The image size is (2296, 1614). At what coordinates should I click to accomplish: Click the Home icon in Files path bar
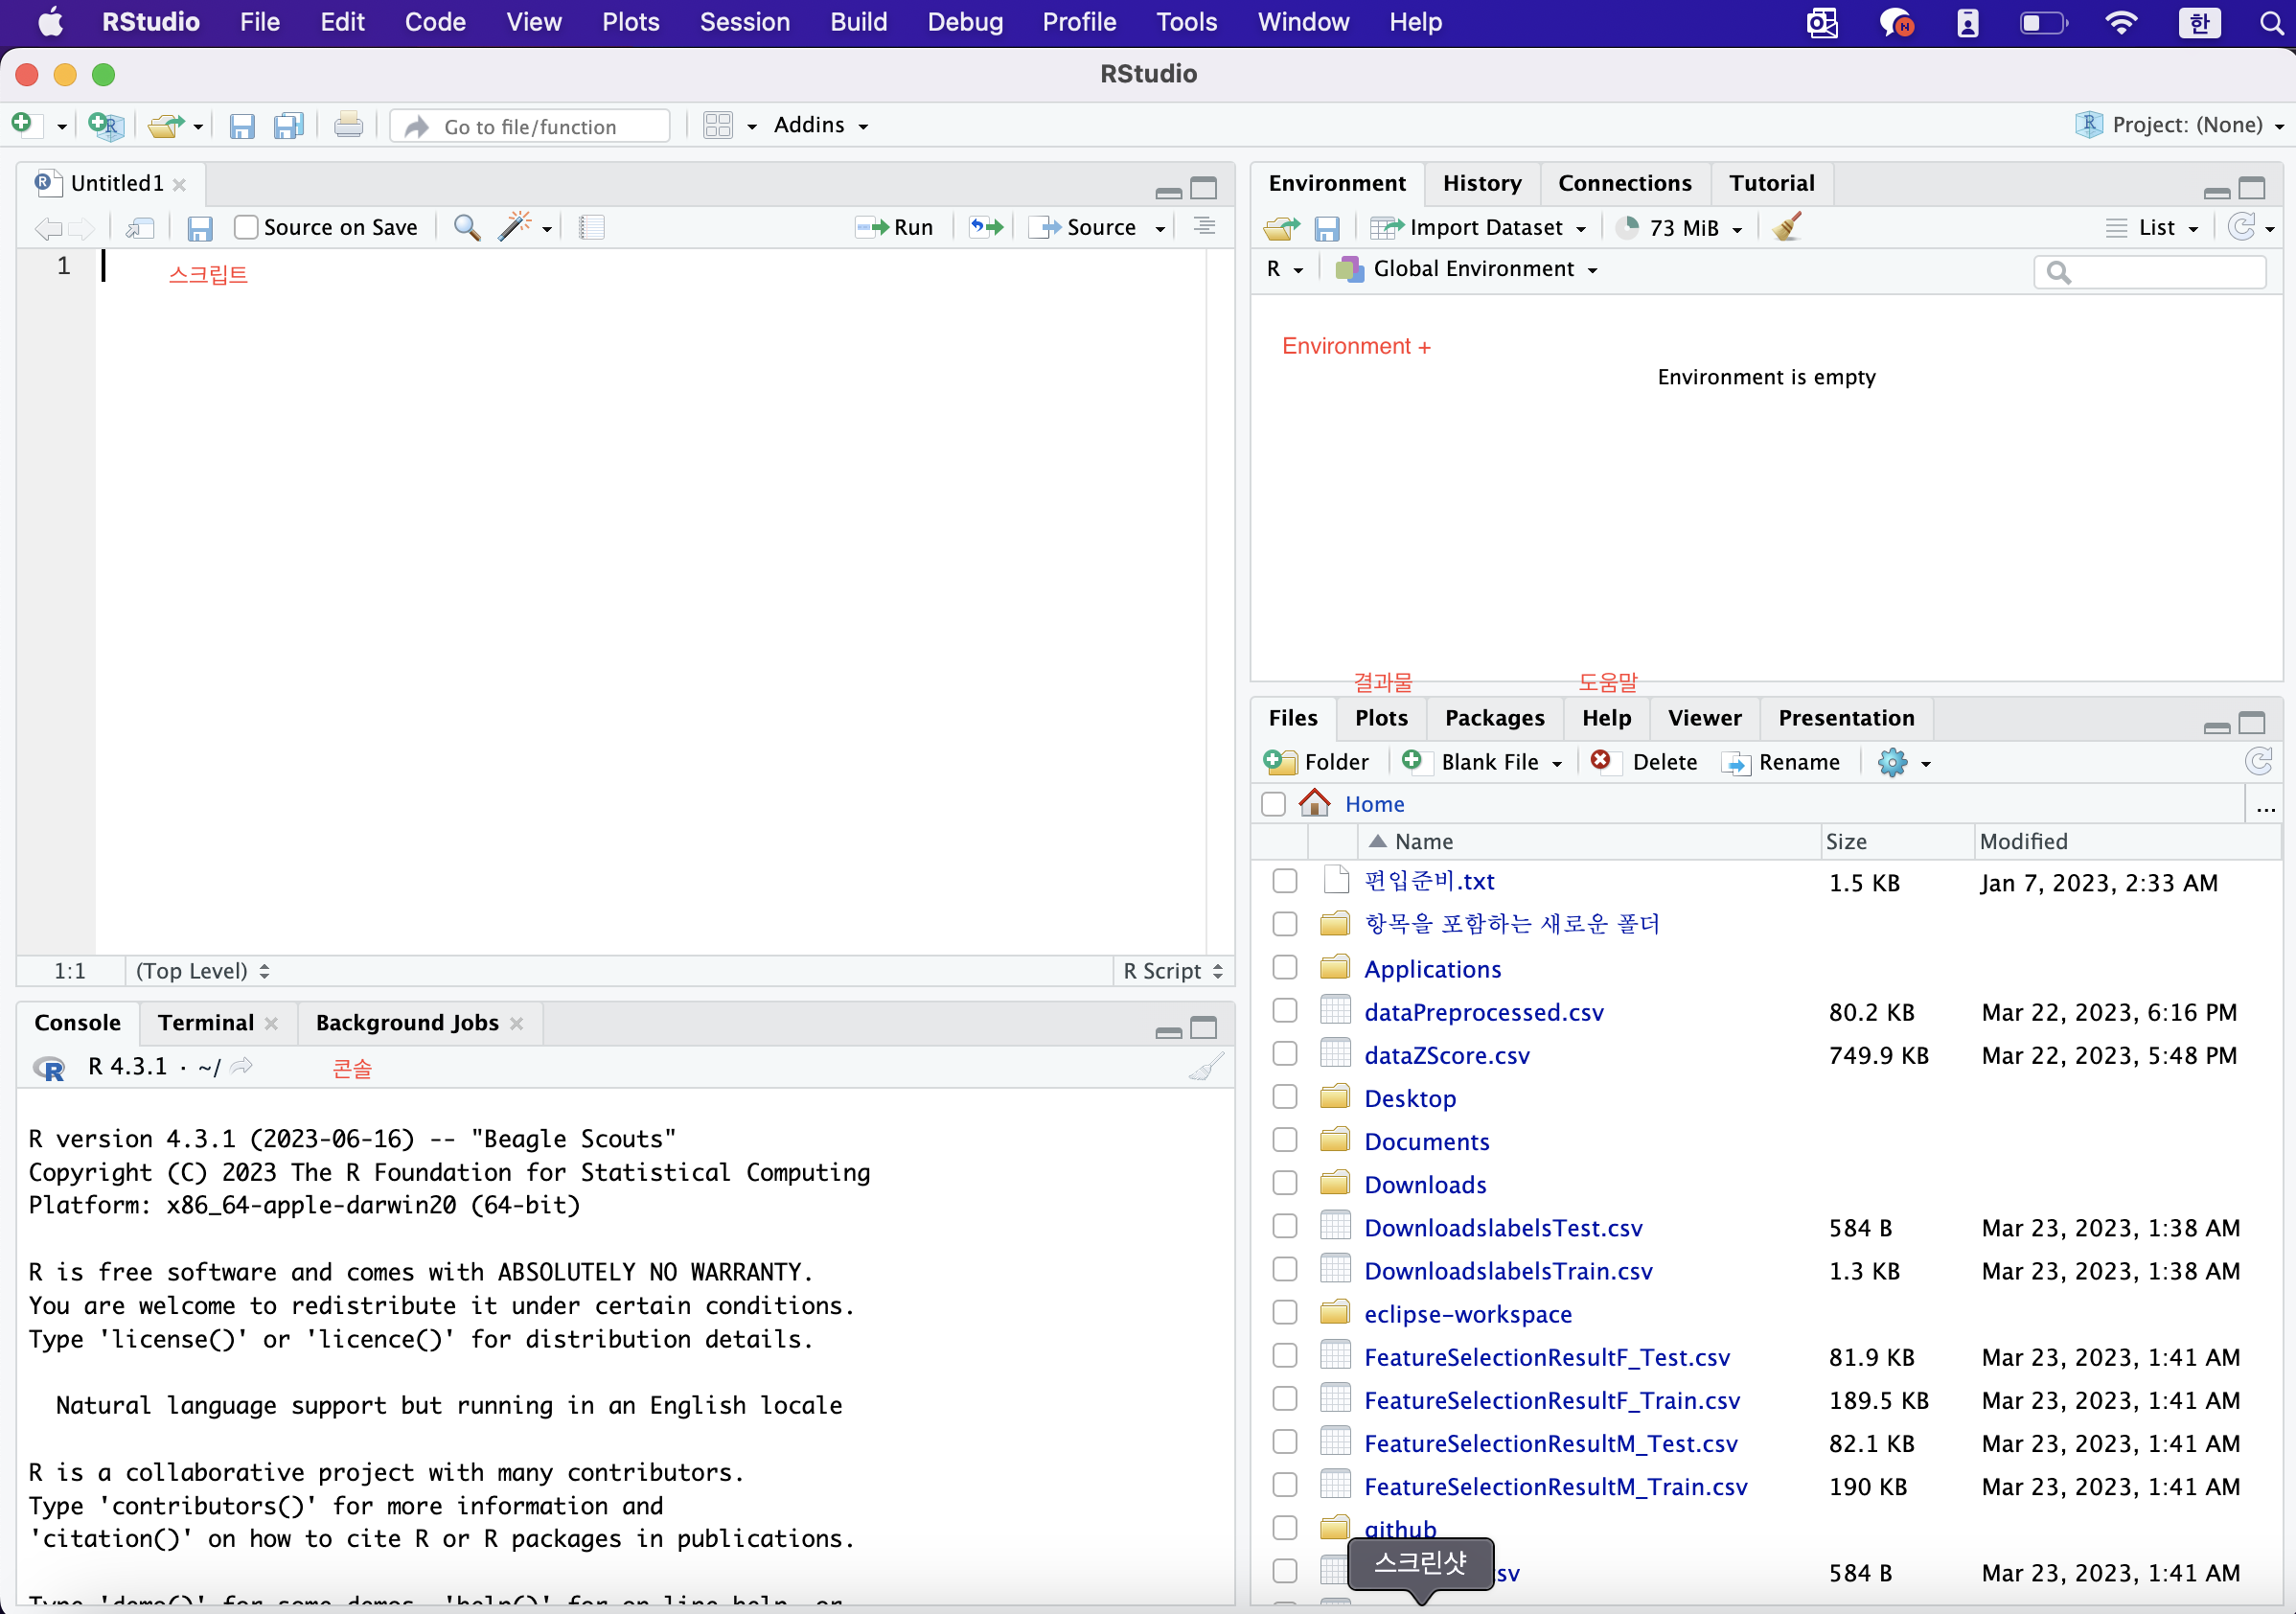pos(1314,803)
